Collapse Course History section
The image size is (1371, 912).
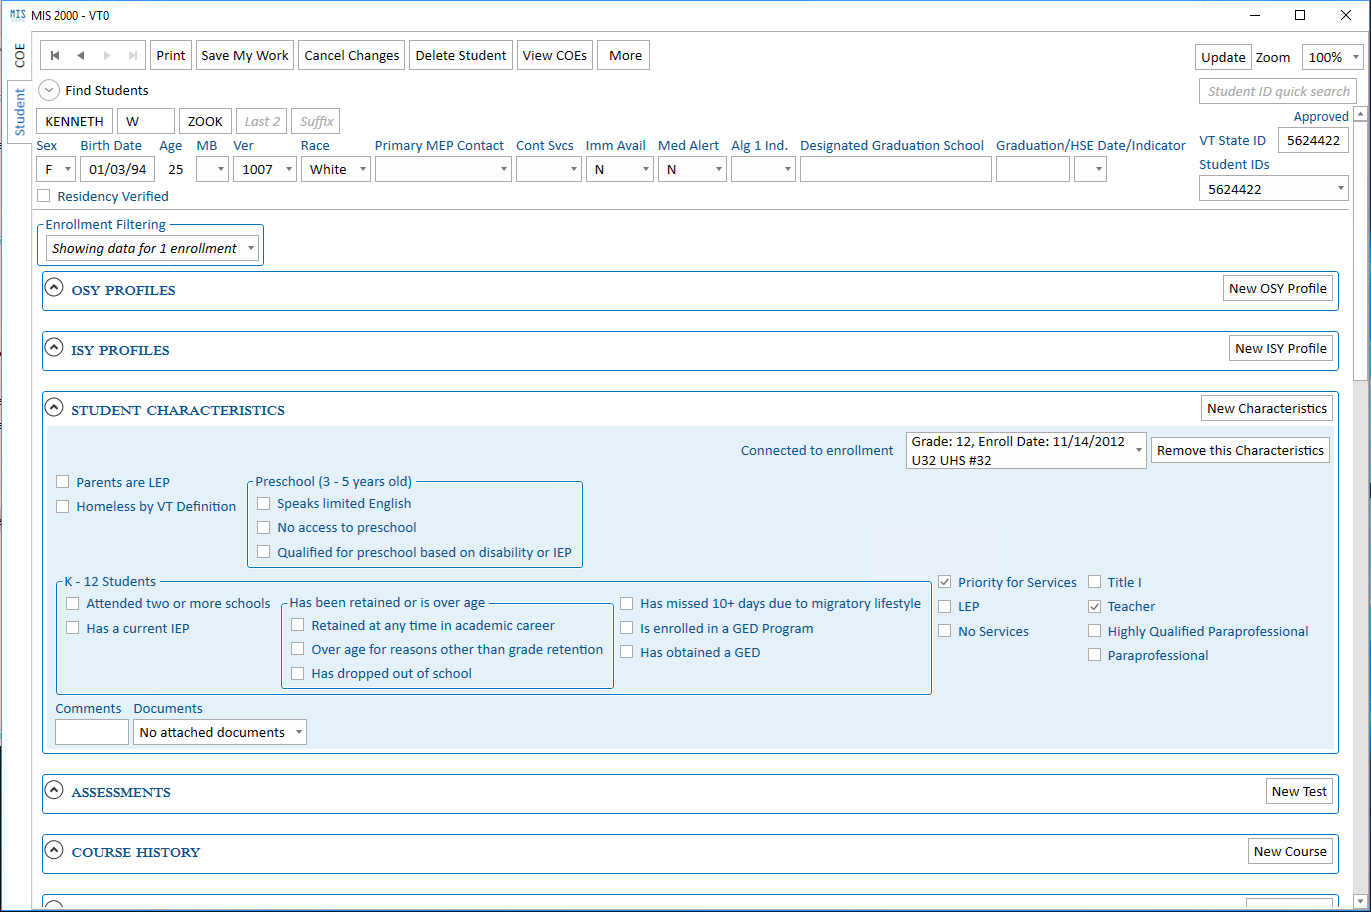click(x=54, y=850)
